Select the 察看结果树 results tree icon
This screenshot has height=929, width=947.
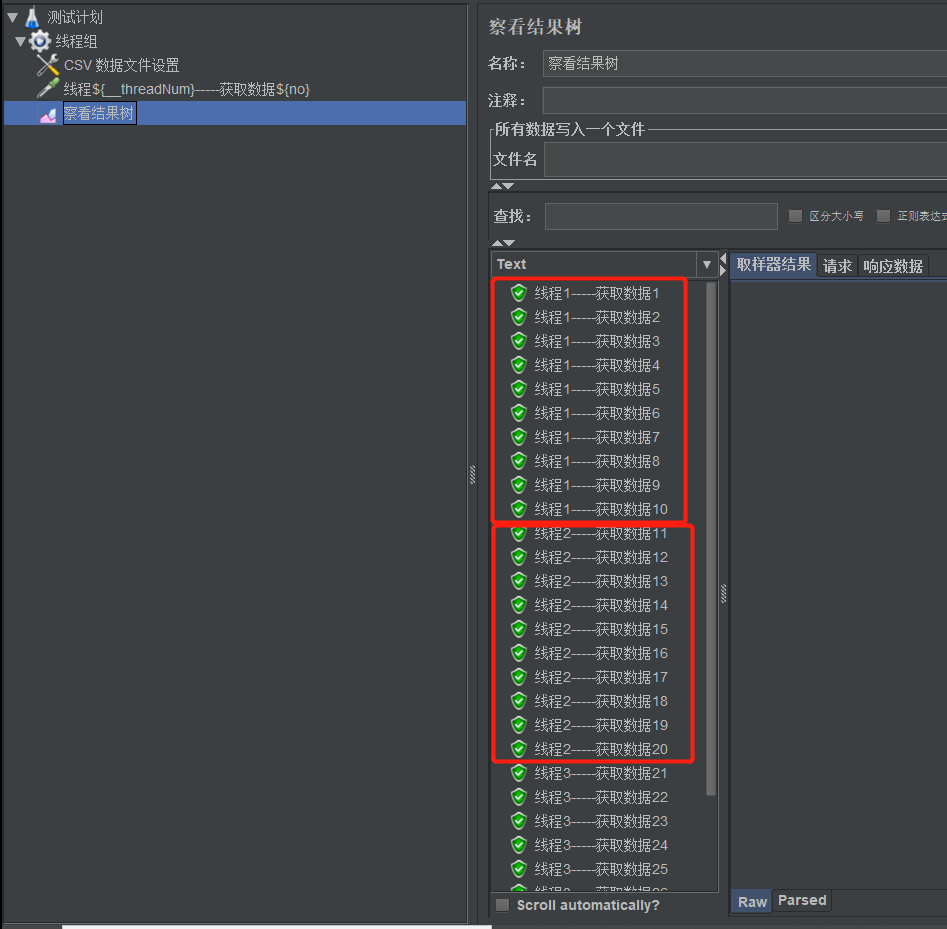point(47,113)
